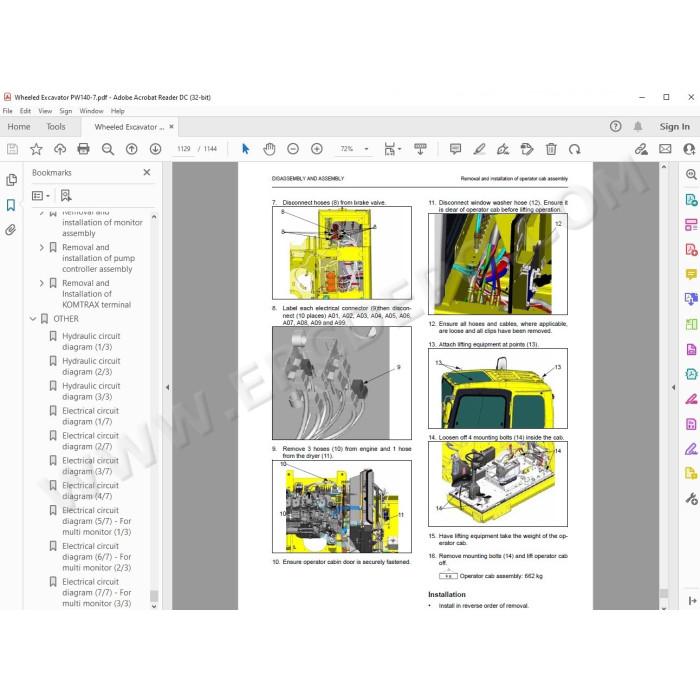Zoom out with minus button
Image resolution: width=700 pixels, height=700 pixels.
point(293,149)
